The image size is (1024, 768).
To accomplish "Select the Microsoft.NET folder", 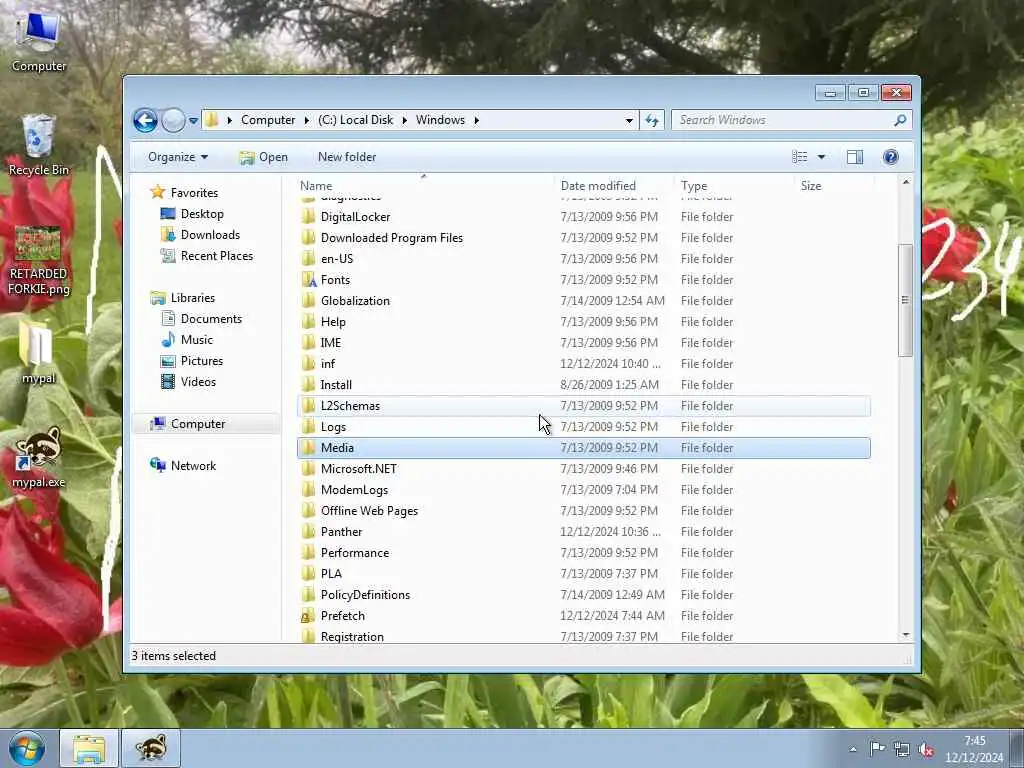I will pos(358,469).
